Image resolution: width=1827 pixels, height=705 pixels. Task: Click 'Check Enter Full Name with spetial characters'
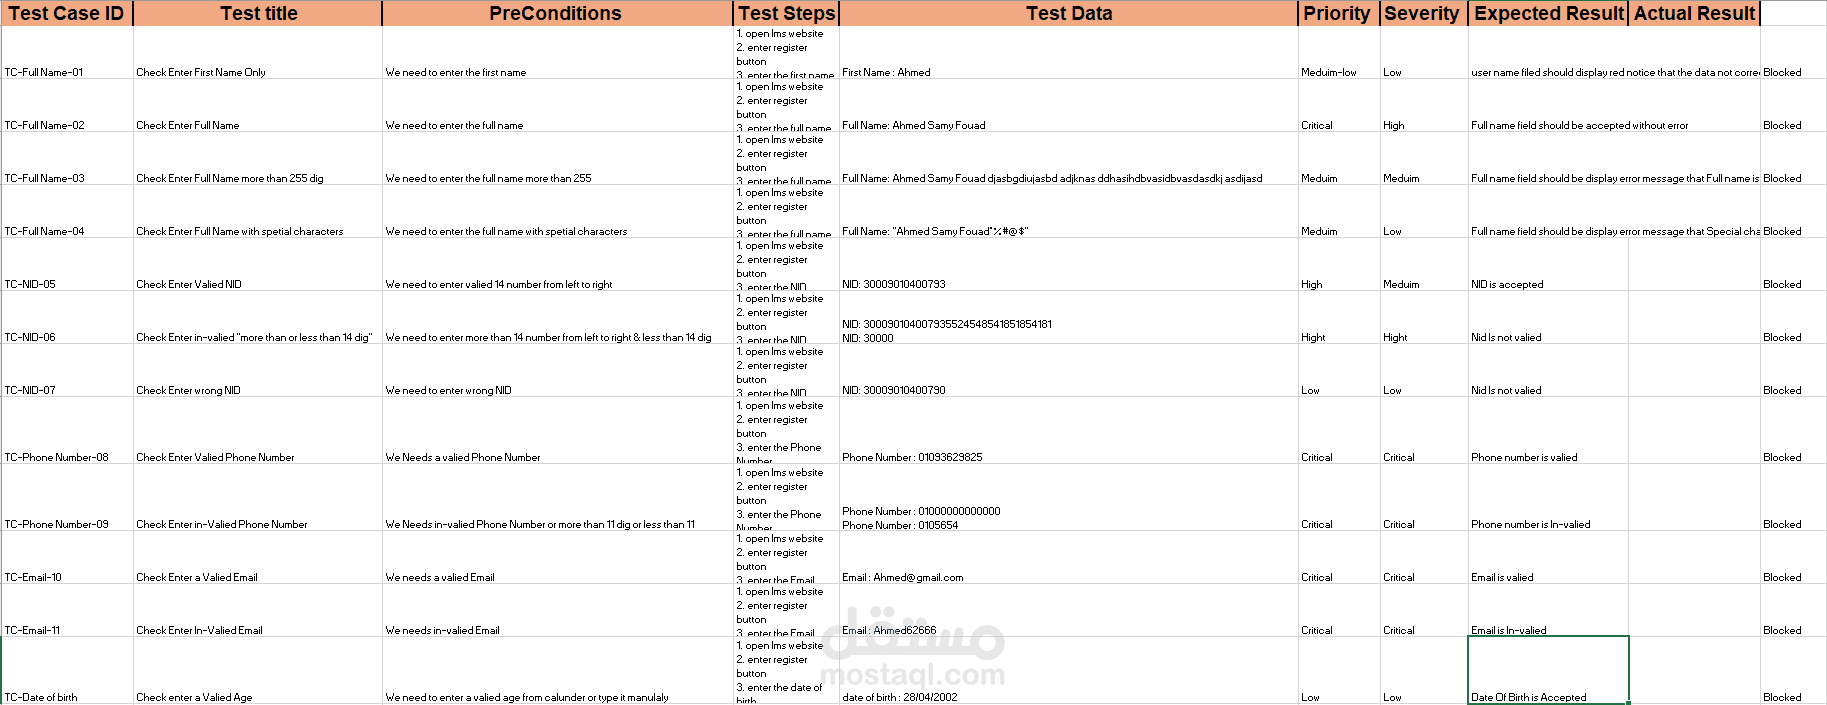(258, 212)
